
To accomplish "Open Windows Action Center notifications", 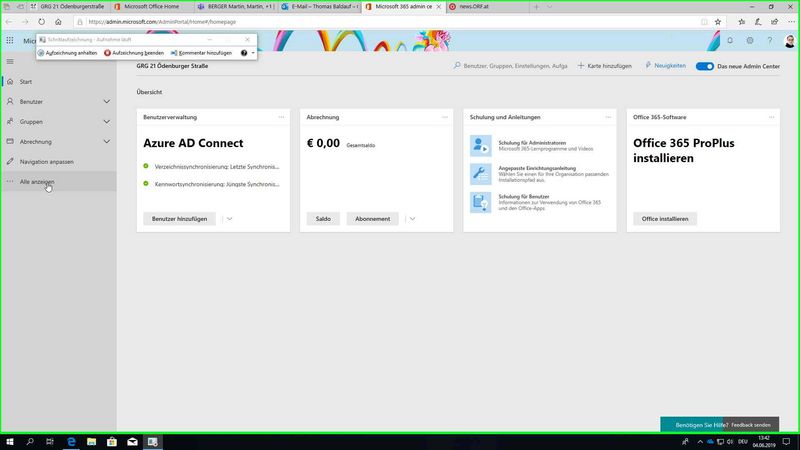I will [786, 442].
